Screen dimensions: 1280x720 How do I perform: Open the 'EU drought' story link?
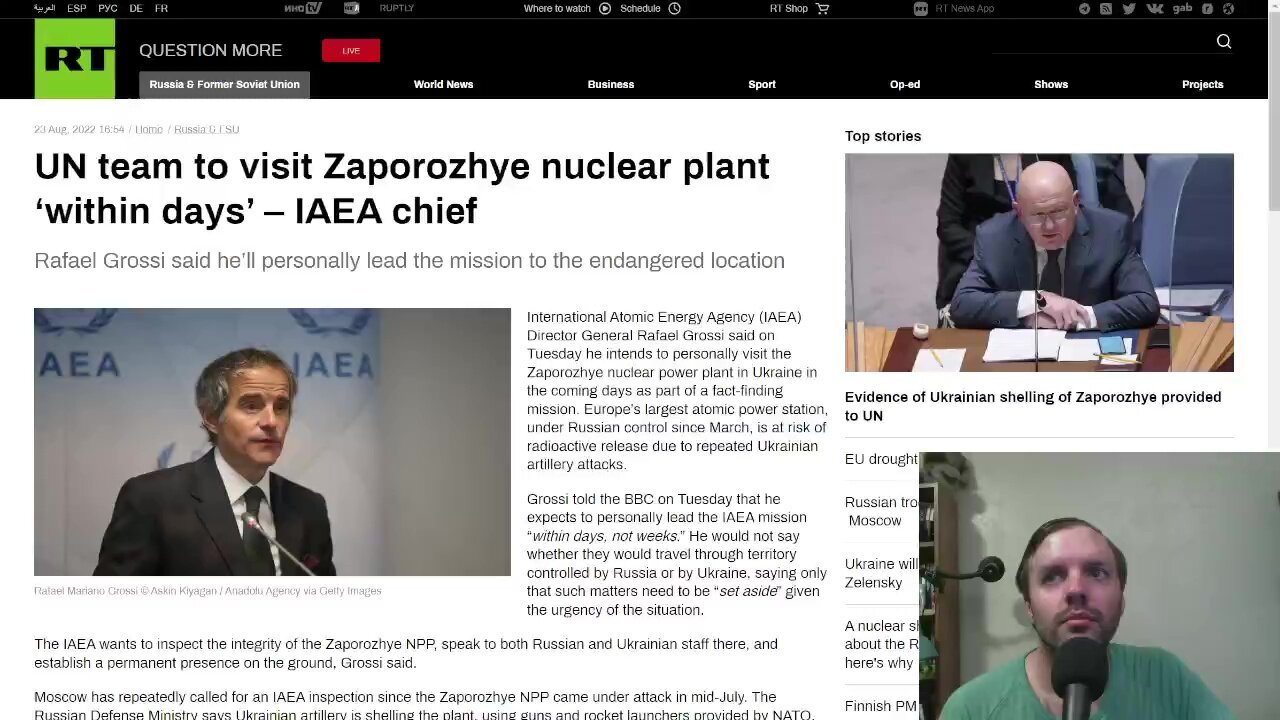(x=881, y=459)
